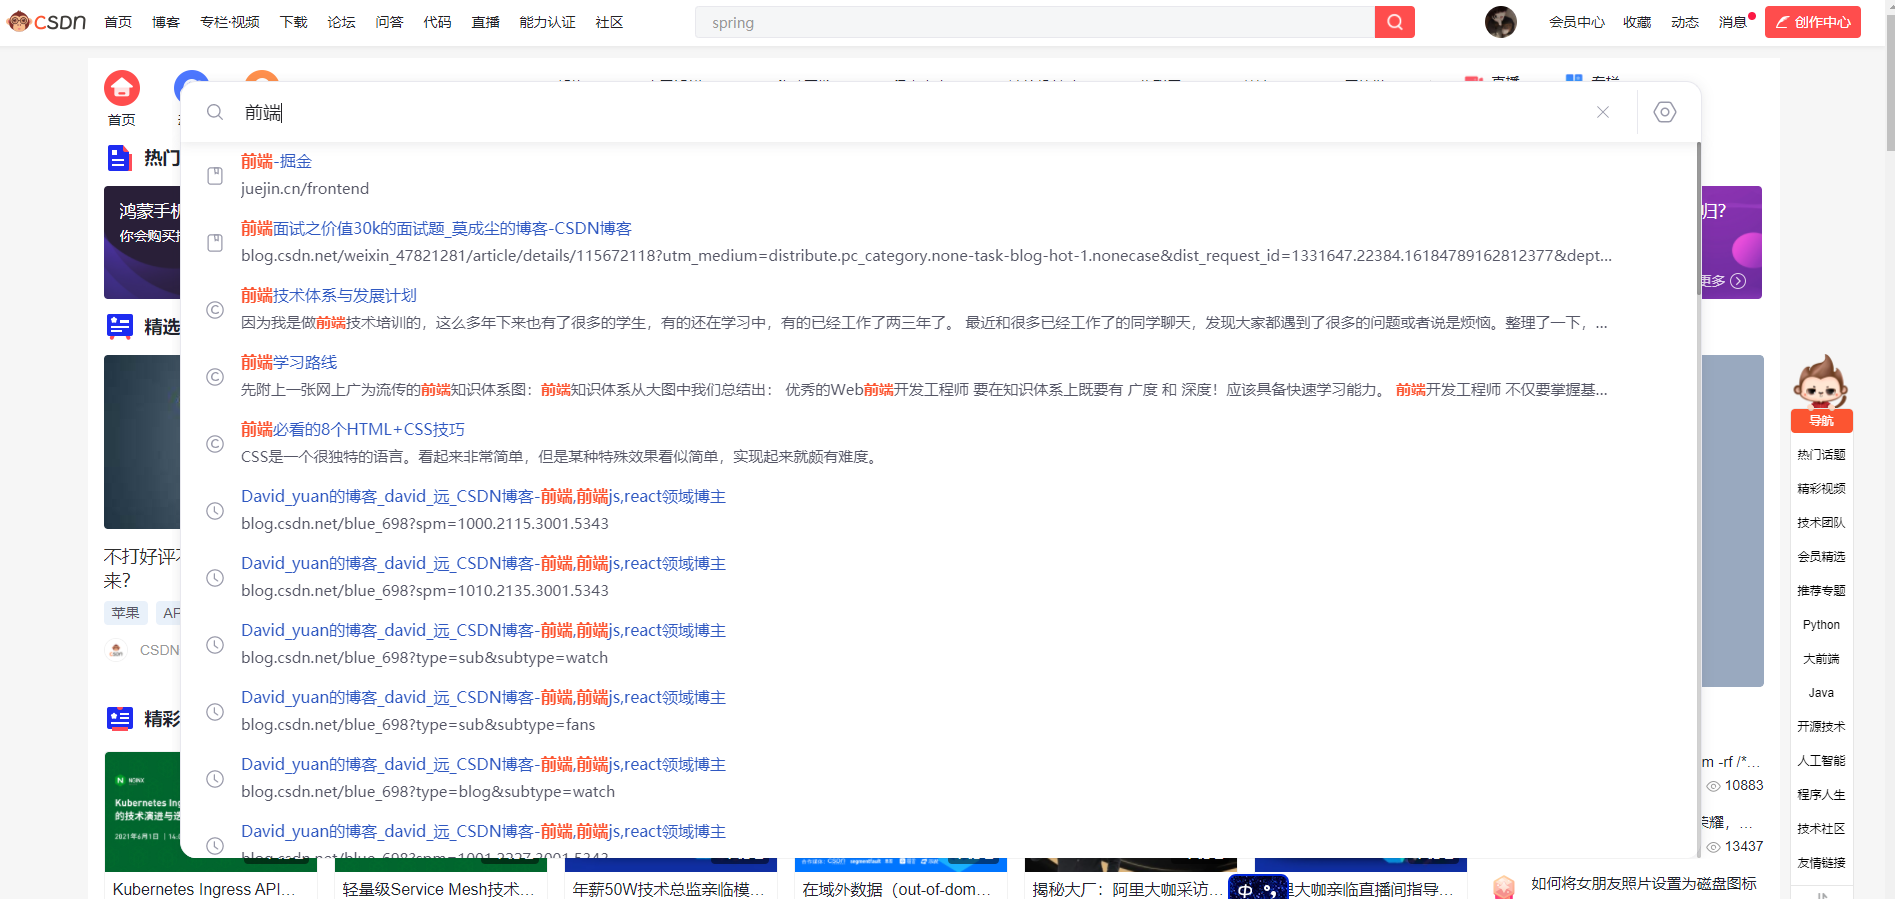Click the header spring search field

1035,22
